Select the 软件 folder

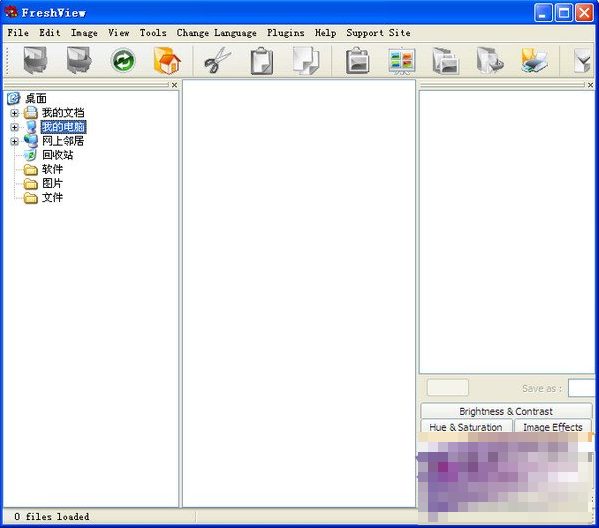point(52,169)
